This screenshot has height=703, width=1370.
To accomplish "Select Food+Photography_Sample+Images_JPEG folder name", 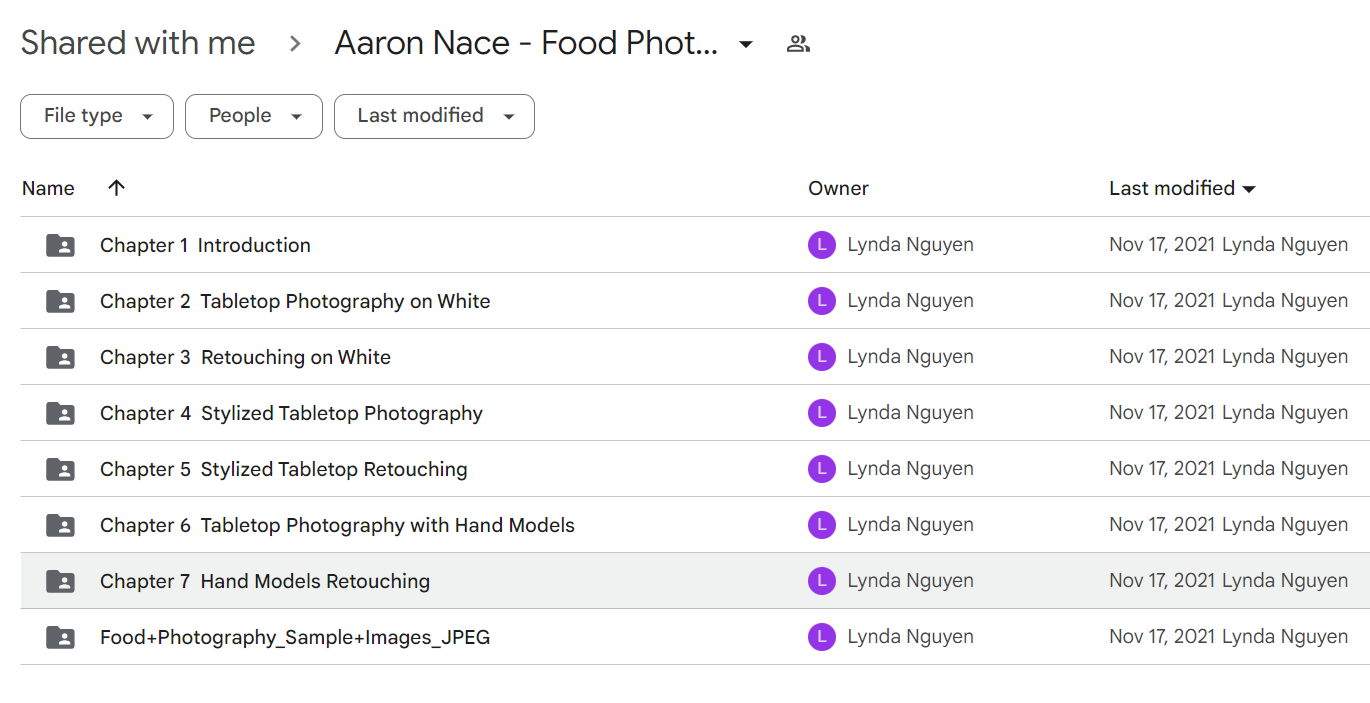I will (295, 637).
